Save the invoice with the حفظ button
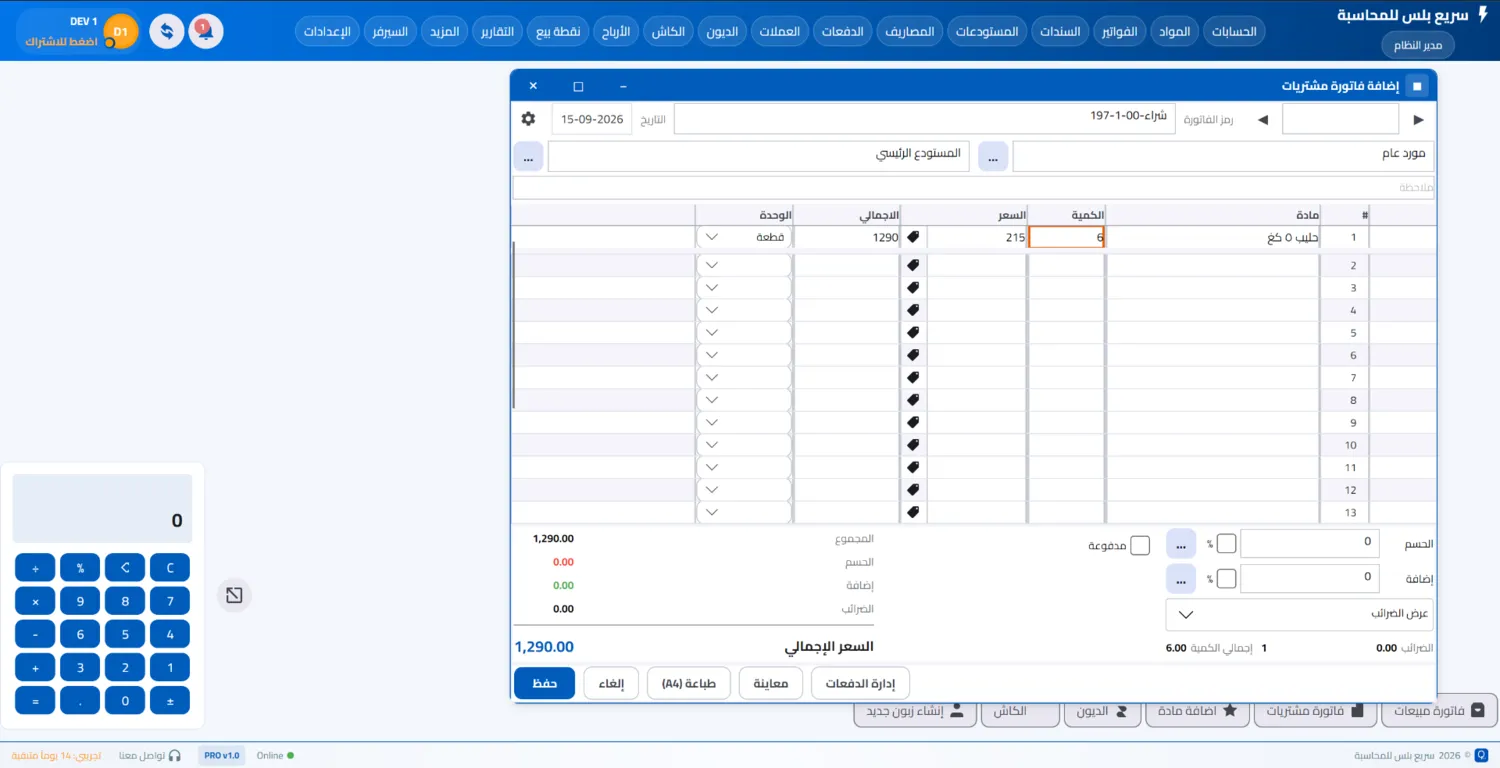 (x=545, y=683)
